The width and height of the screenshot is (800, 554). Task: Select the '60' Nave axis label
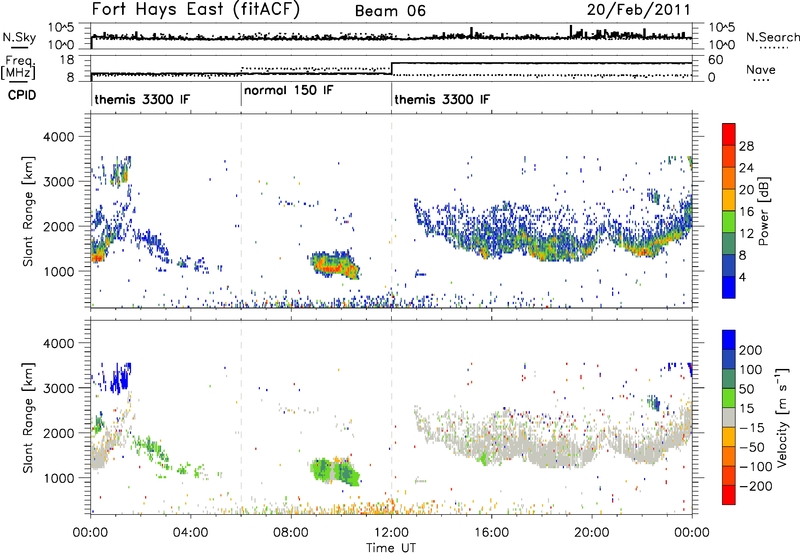pyautogui.click(x=716, y=60)
